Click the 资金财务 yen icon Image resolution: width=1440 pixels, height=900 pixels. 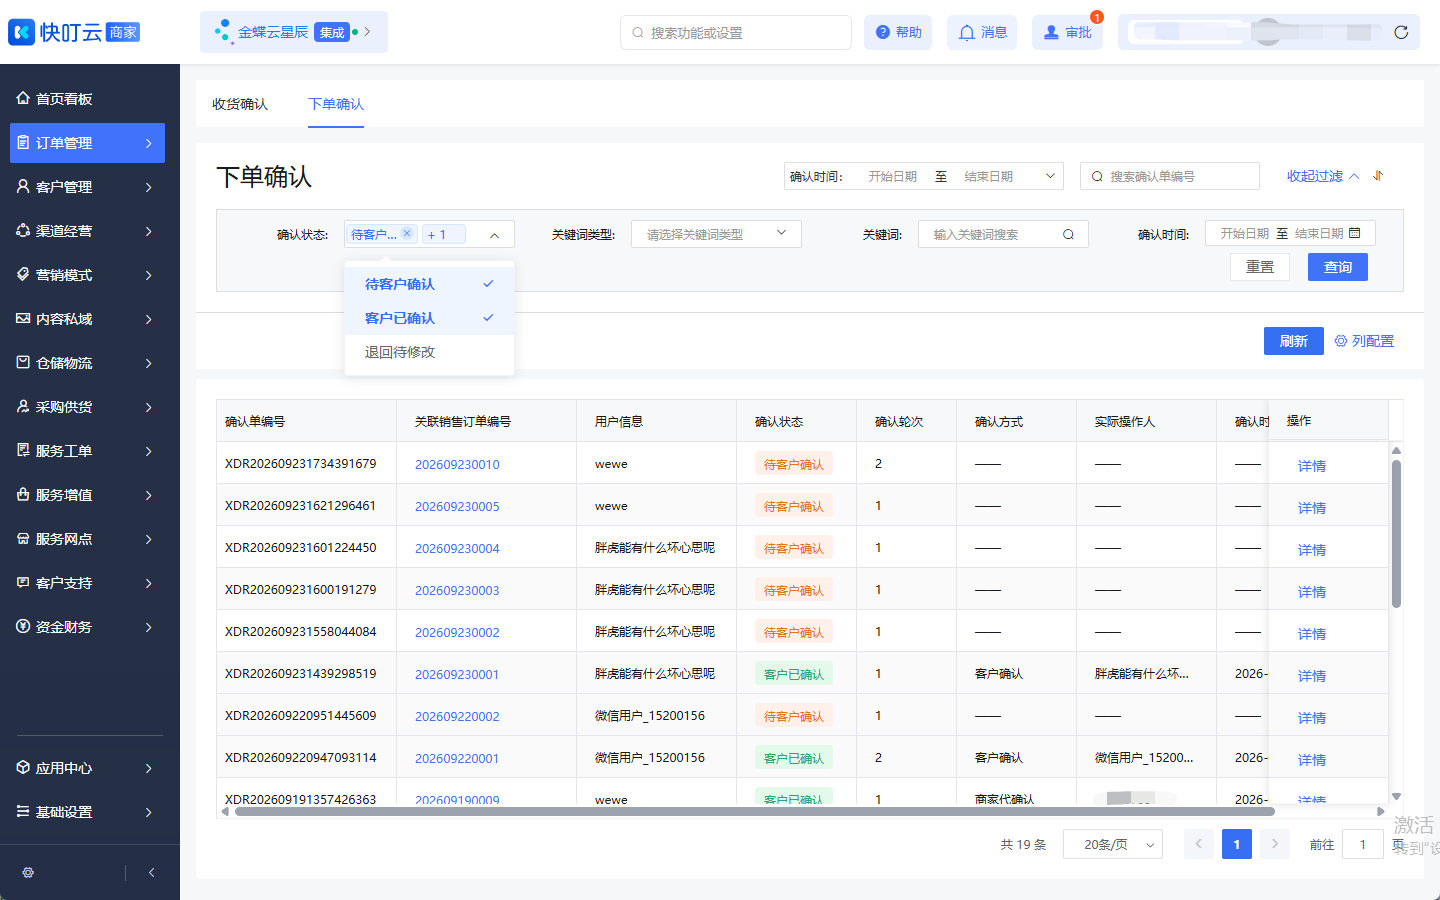(23, 626)
